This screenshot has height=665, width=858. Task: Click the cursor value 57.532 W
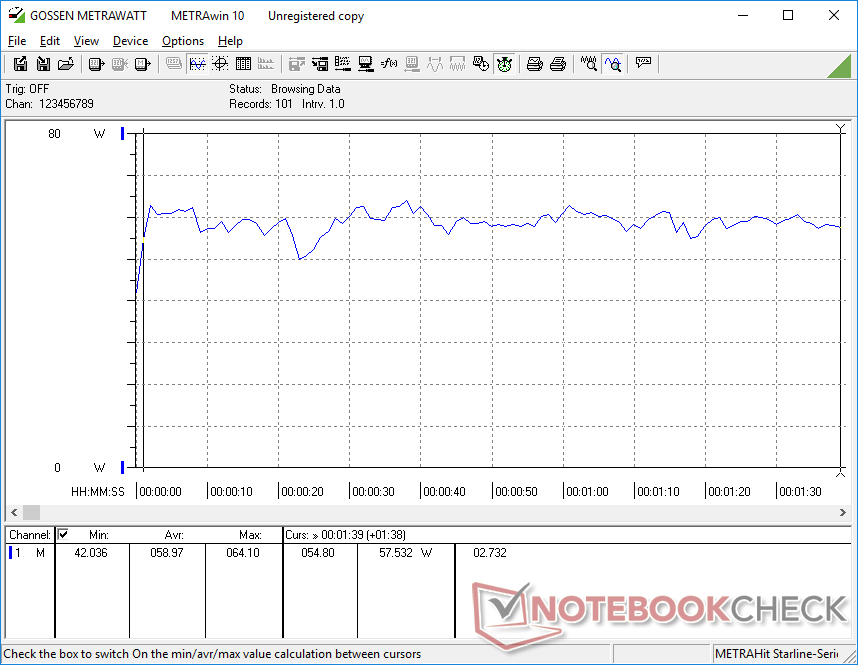click(x=405, y=553)
